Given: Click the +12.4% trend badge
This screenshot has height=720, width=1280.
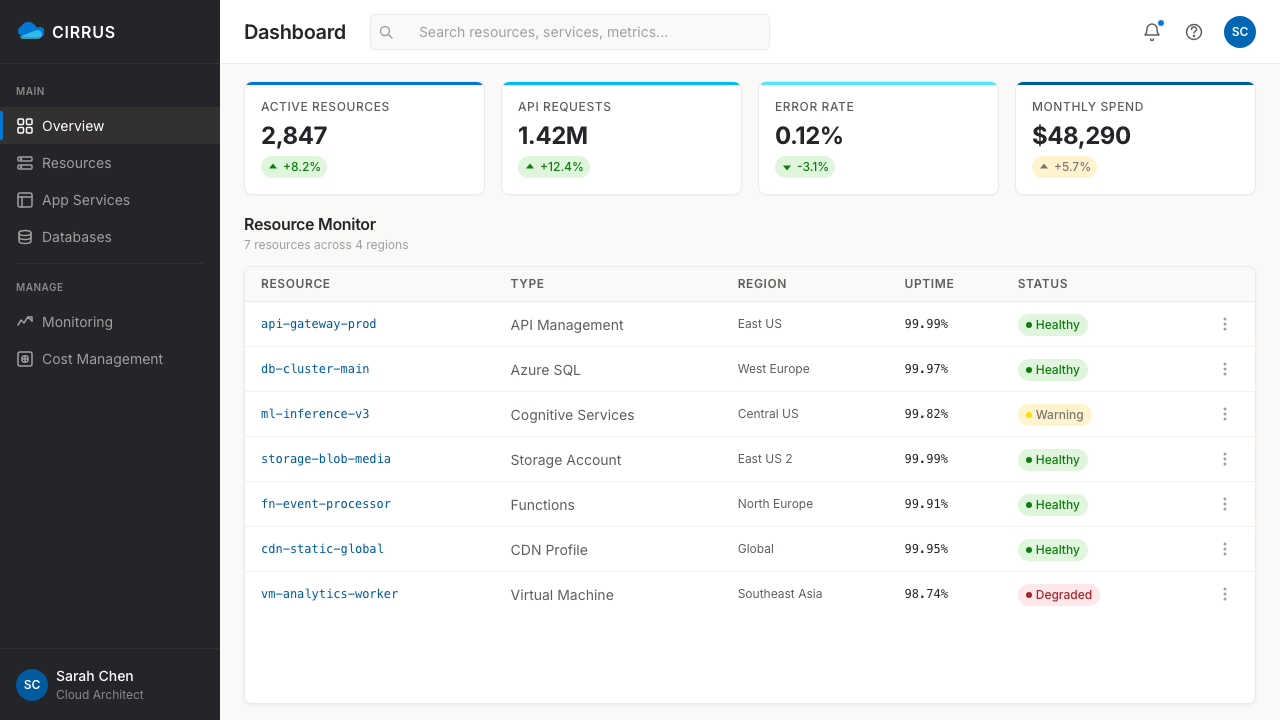Looking at the screenshot, I should point(554,167).
